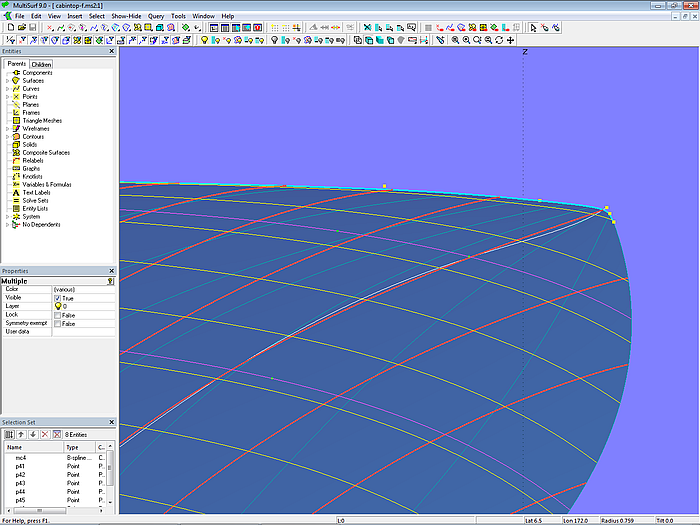The width and height of the screenshot is (700, 525).
Task: Move selected entity down in Selection Set
Action: coord(32,434)
